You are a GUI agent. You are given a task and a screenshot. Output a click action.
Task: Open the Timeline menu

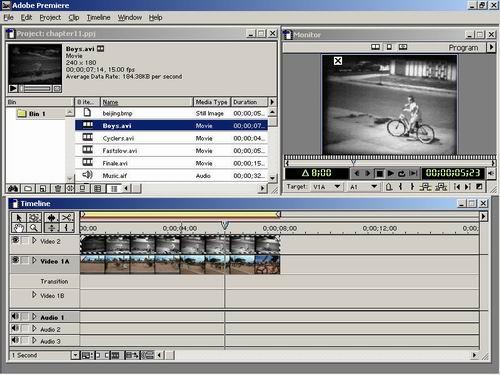(98, 18)
